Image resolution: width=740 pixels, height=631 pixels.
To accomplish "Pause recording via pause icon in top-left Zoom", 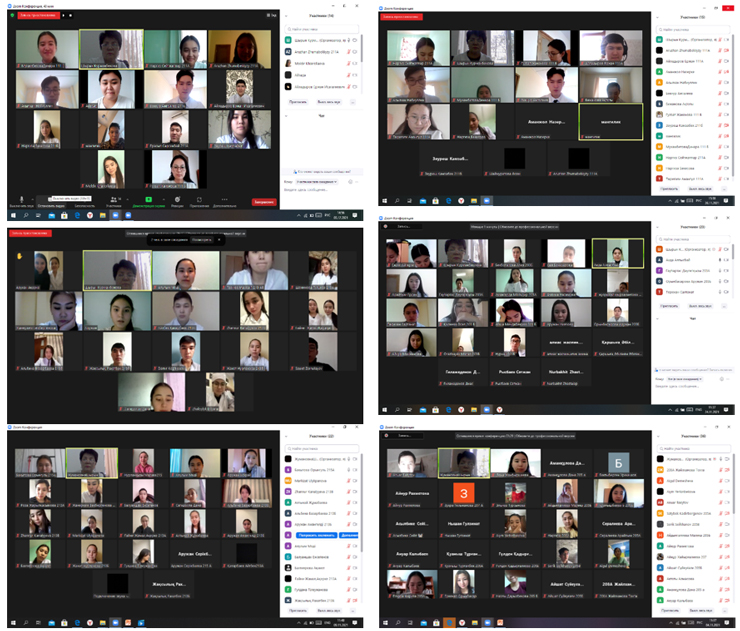I will 63,15.
